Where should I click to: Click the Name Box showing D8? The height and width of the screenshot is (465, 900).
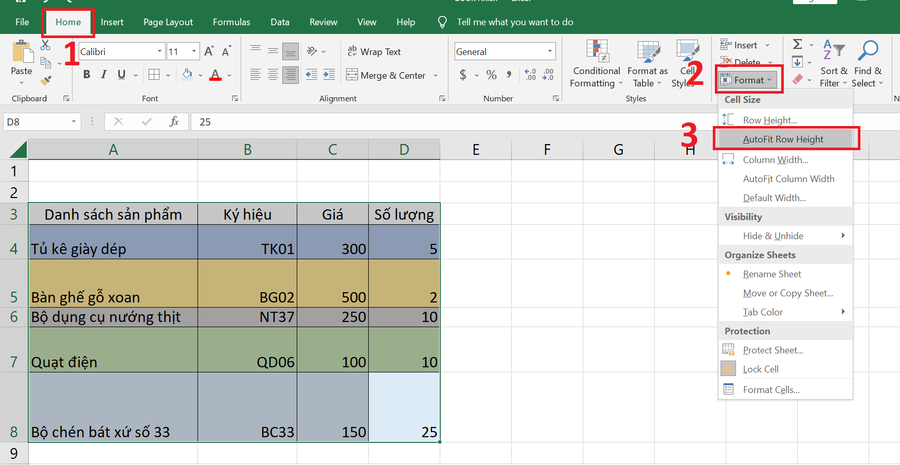[42, 122]
